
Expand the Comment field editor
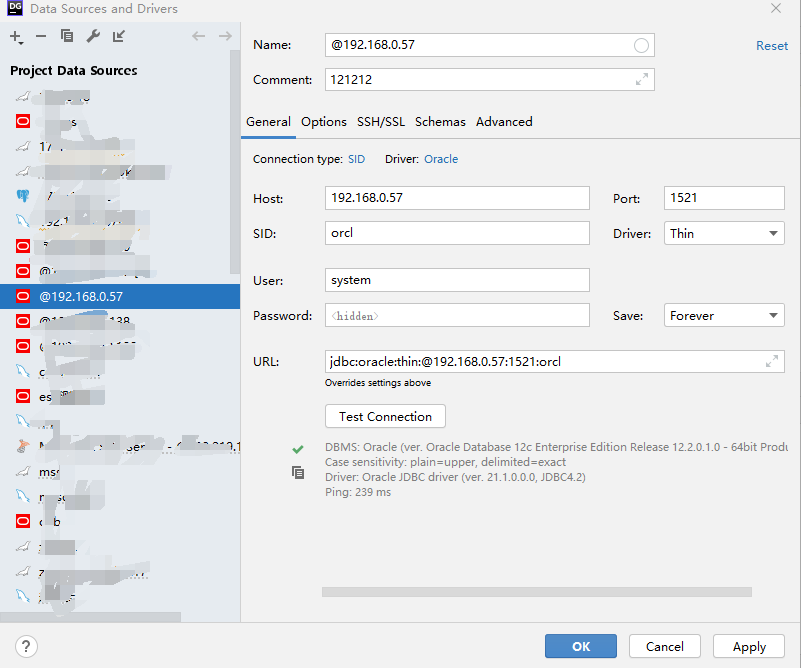click(642, 79)
